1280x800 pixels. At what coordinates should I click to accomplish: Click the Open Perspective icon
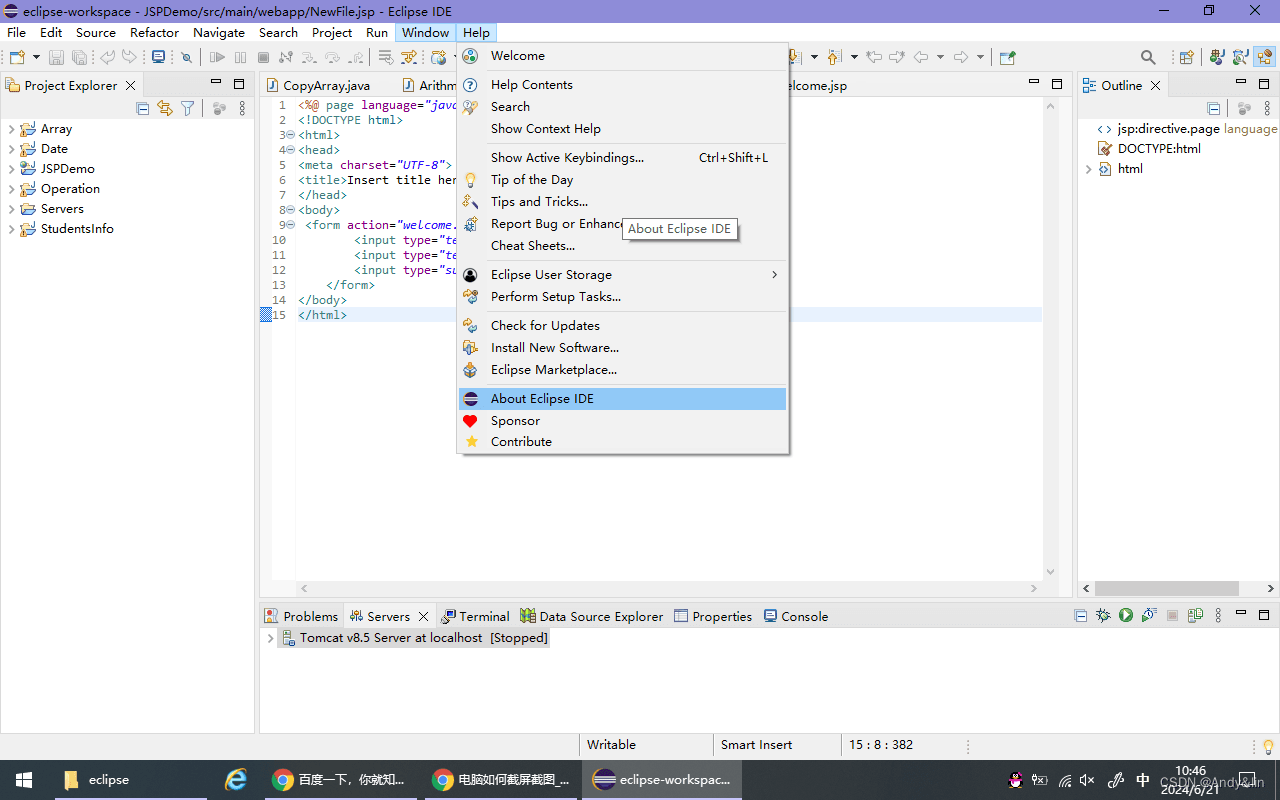1187,58
